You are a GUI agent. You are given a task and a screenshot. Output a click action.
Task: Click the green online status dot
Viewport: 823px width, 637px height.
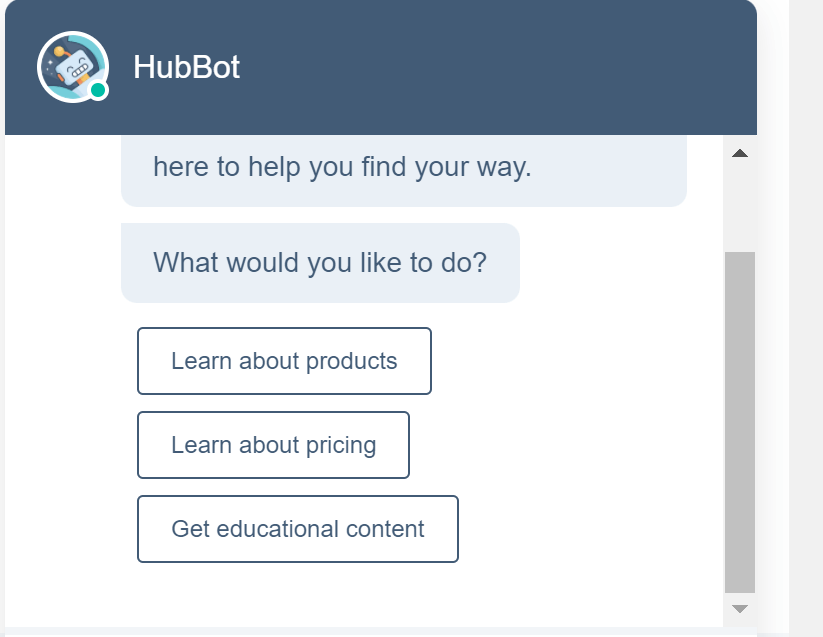click(98, 91)
